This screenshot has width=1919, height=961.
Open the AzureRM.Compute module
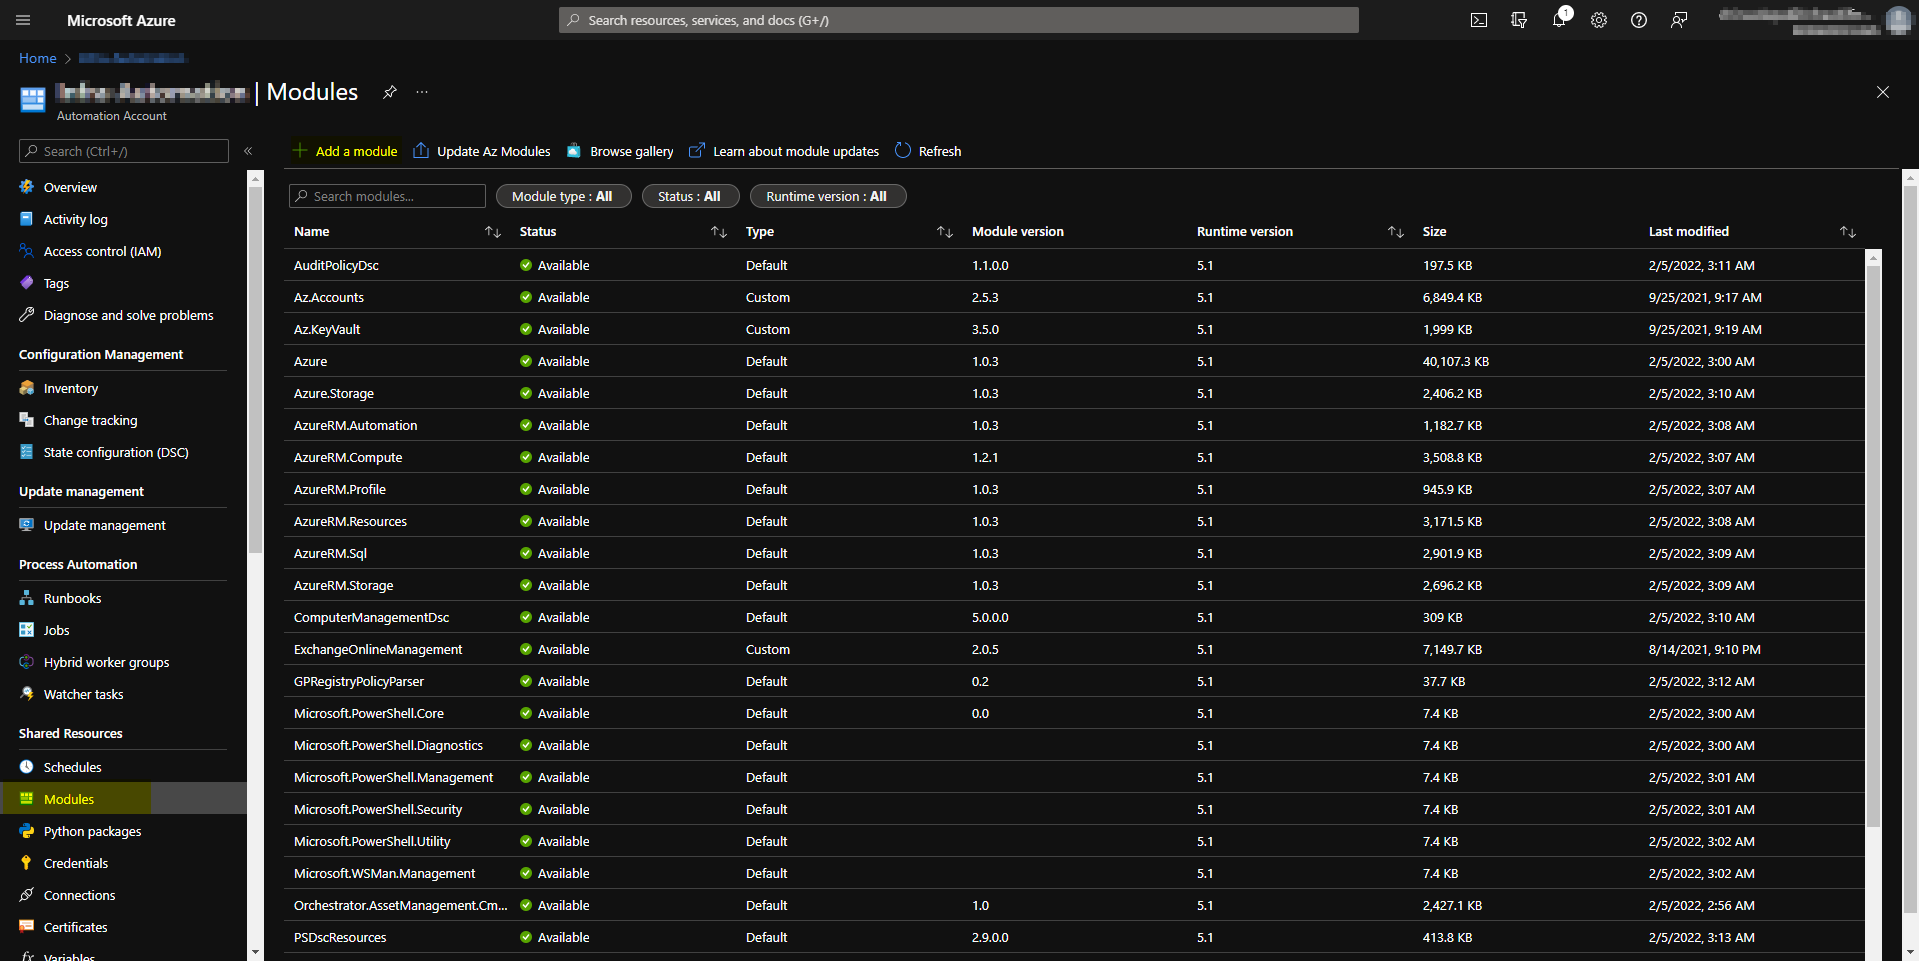click(x=348, y=457)
